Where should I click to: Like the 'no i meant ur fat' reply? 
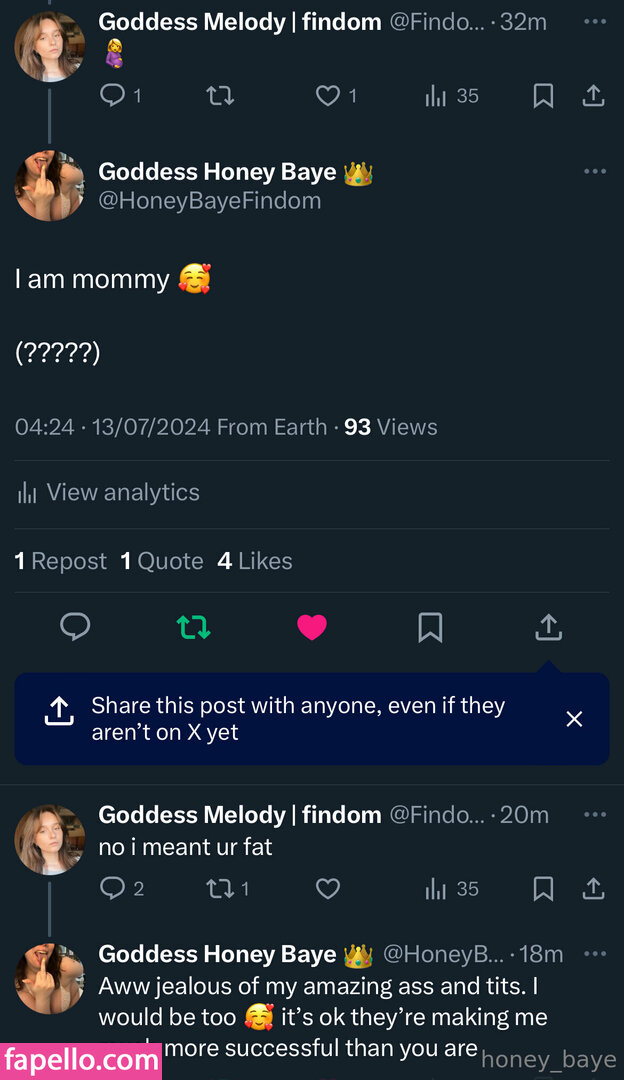coord(328,888)
